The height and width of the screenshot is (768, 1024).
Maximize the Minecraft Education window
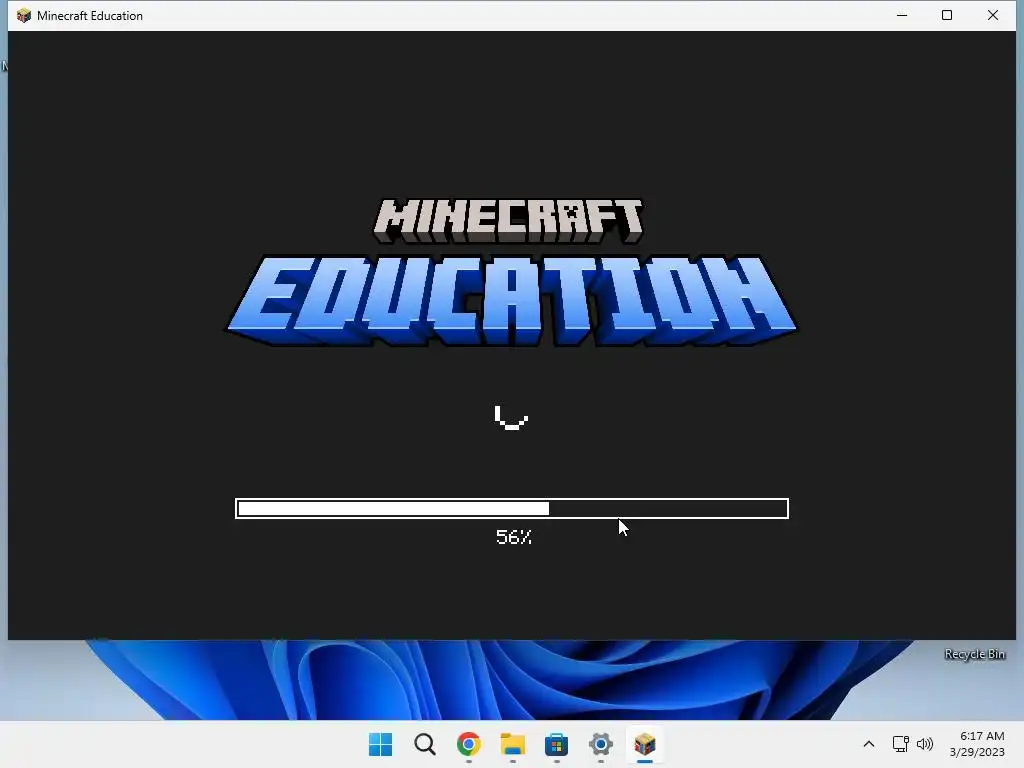[x=947, y=15]
